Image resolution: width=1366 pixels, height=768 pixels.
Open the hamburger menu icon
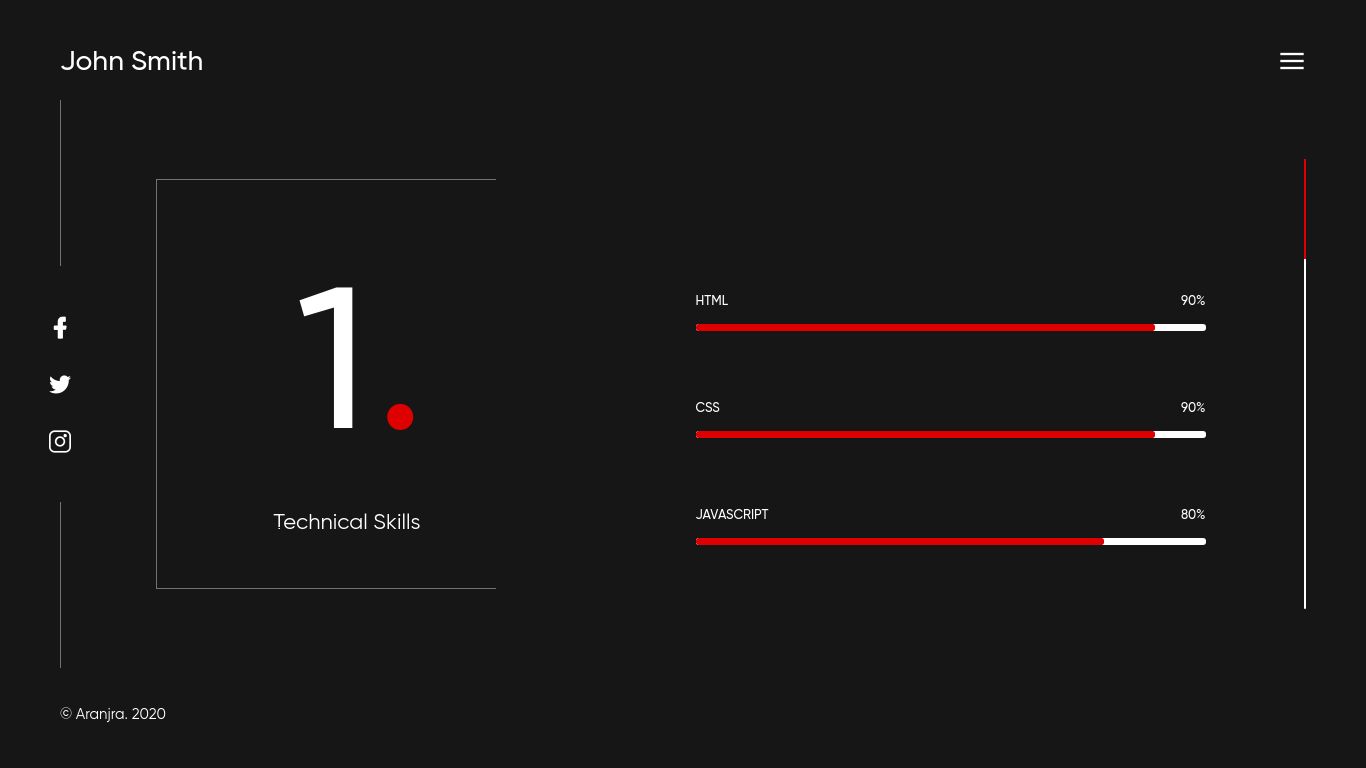(x=1291, y=61)
